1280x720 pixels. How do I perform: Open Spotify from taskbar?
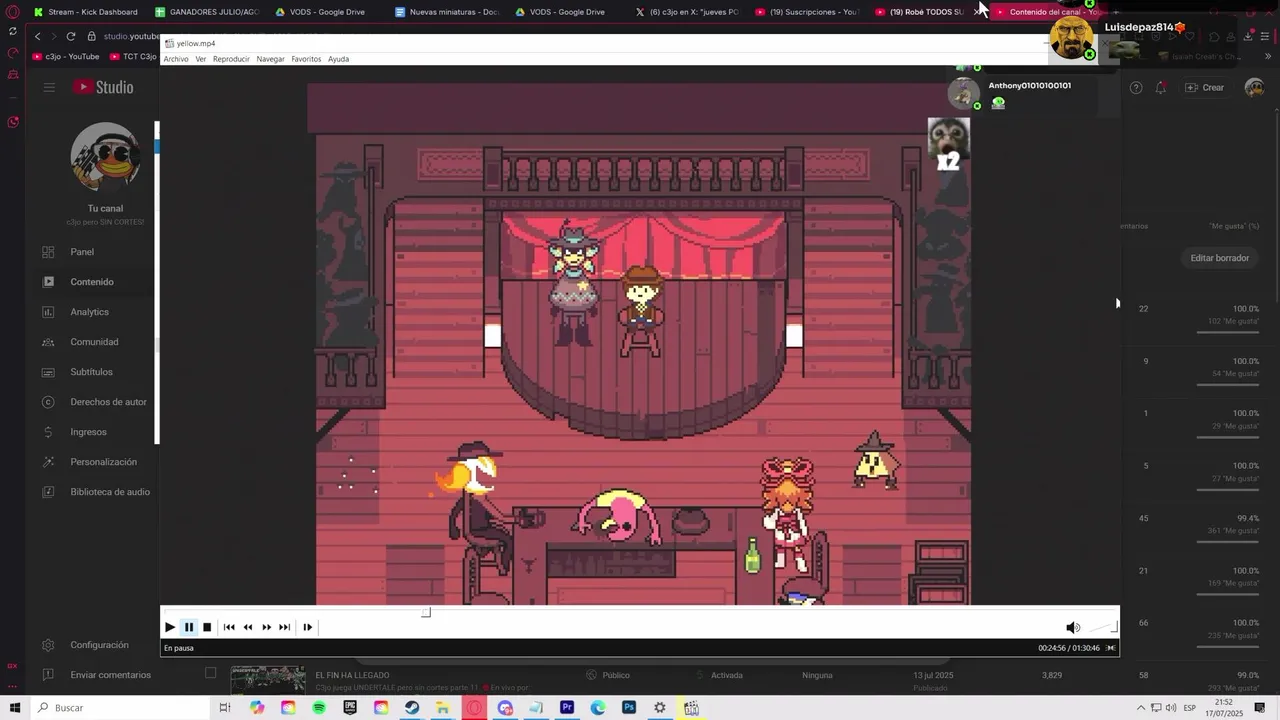pos(319,708)
